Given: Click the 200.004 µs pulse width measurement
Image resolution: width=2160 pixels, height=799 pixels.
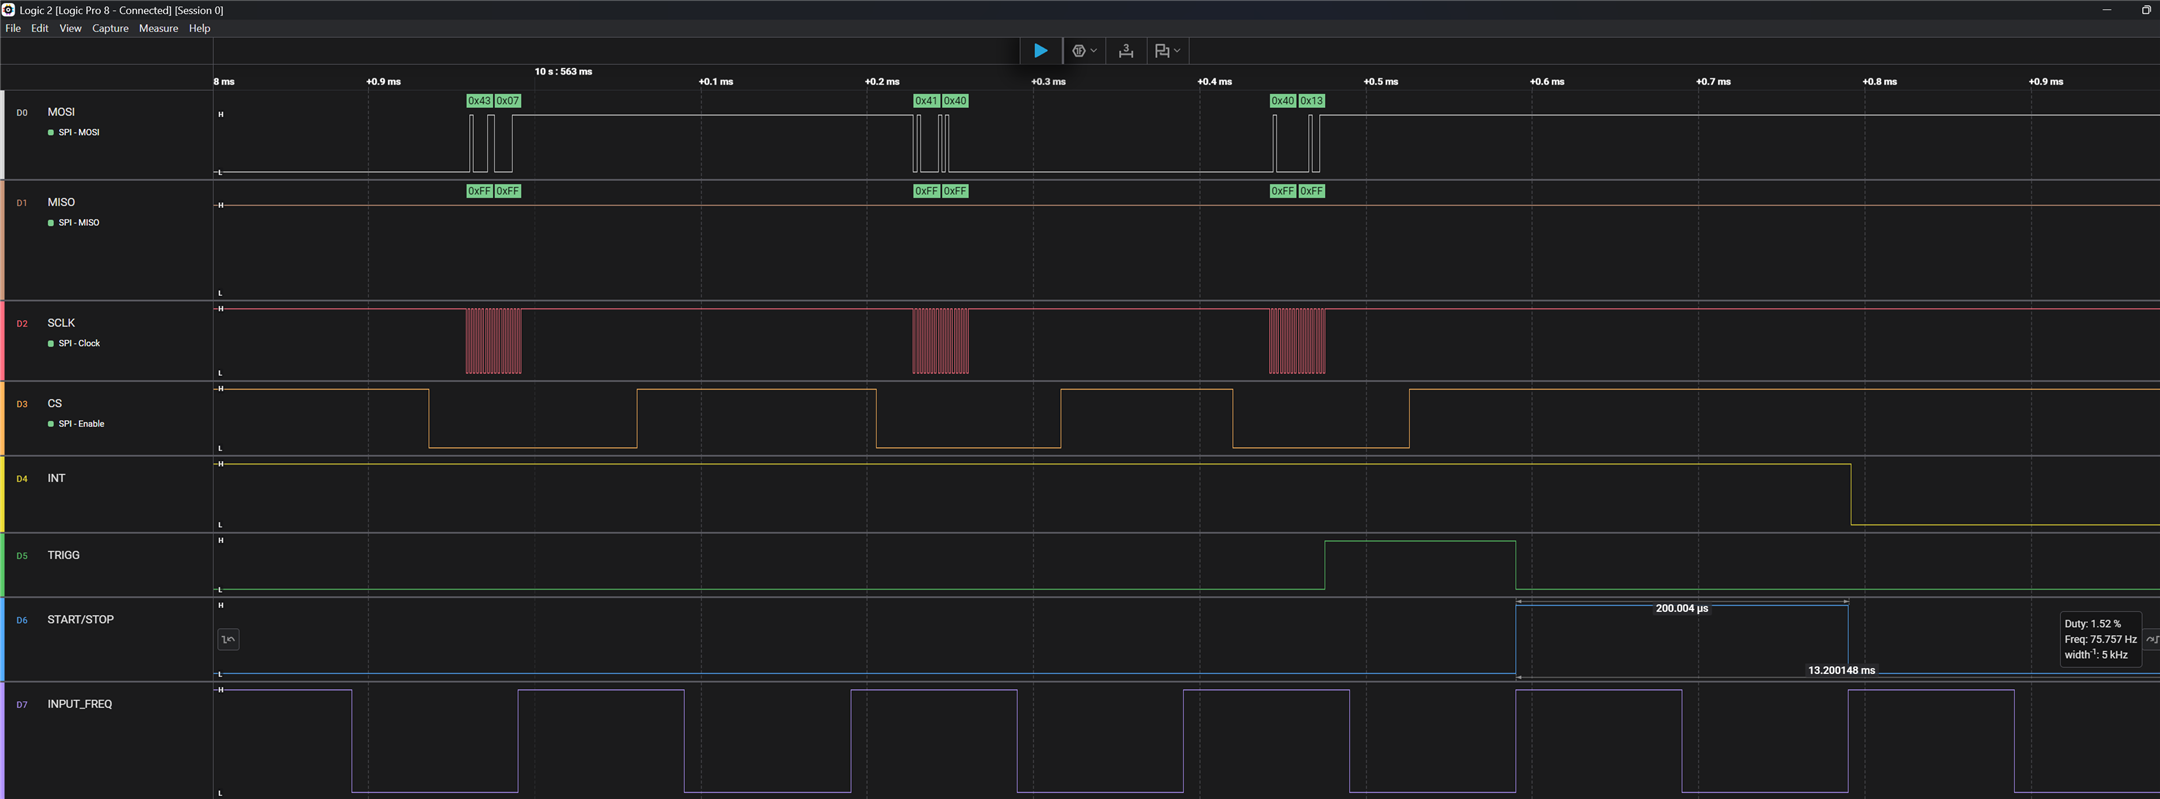Looking at the screenshot, I should tap(1681, 608).
